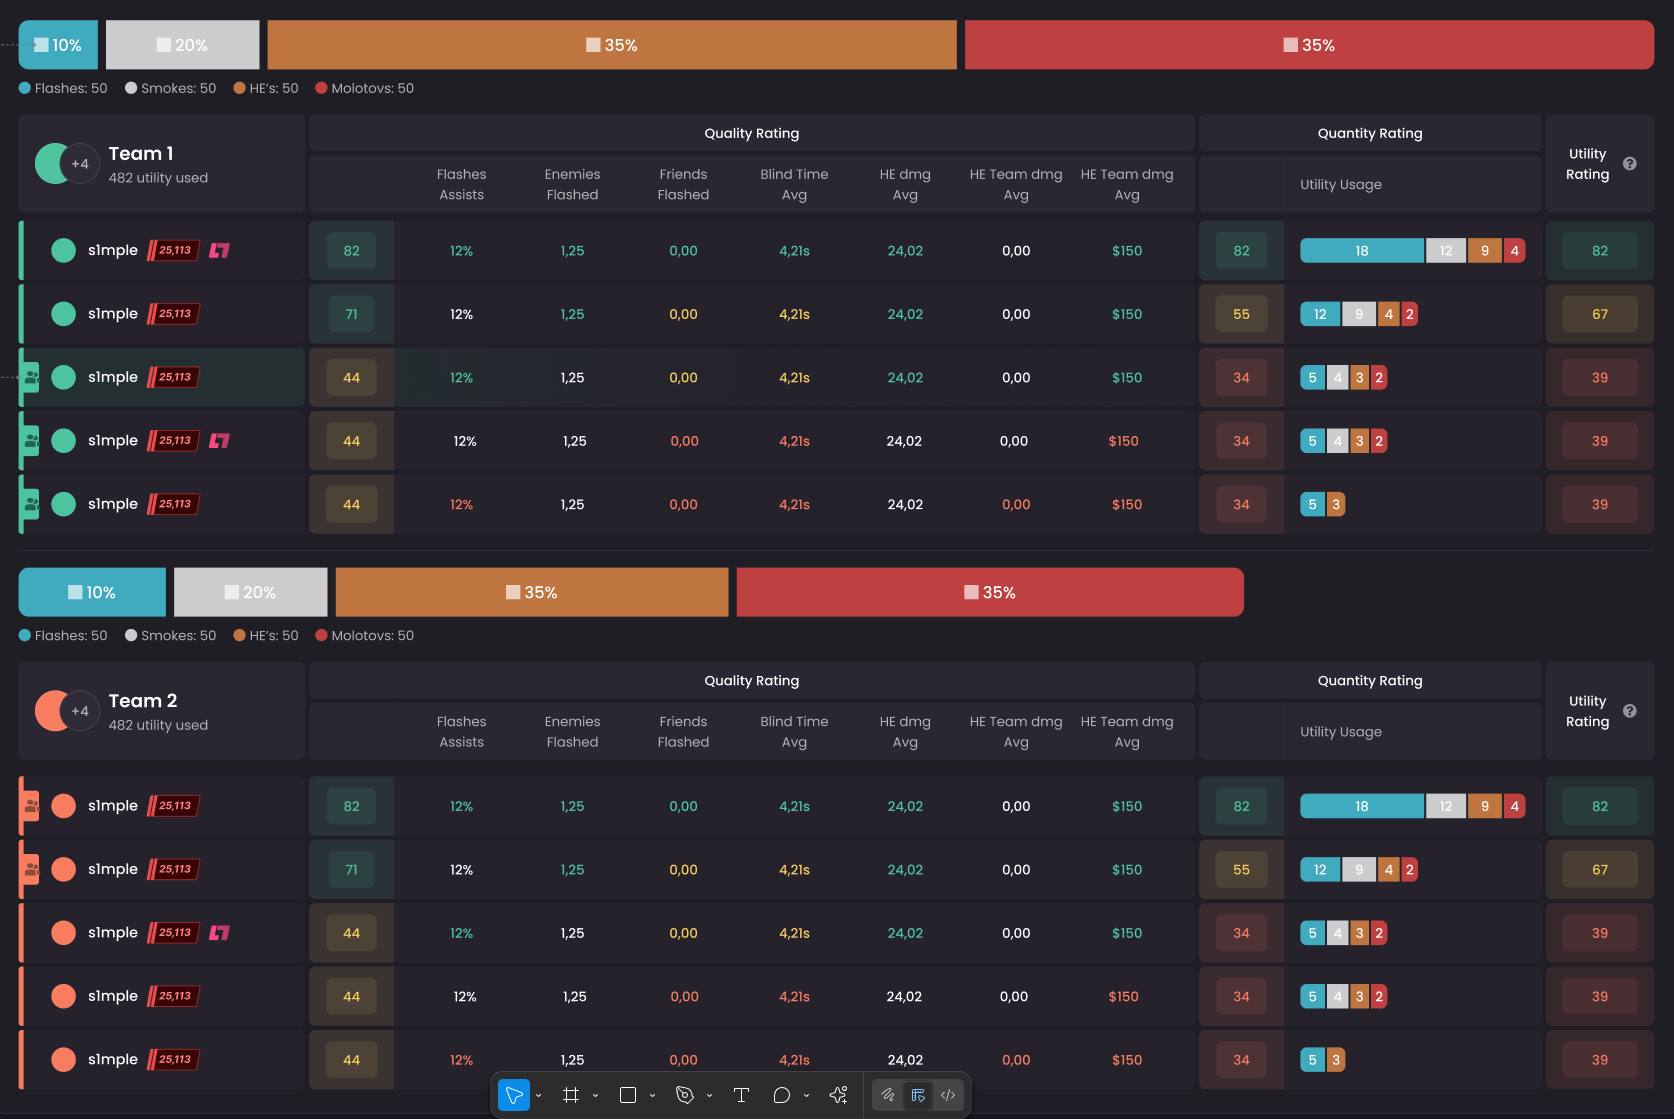Switch to Design mode
The image size is (1674, 1119).
click(918, 1095)
